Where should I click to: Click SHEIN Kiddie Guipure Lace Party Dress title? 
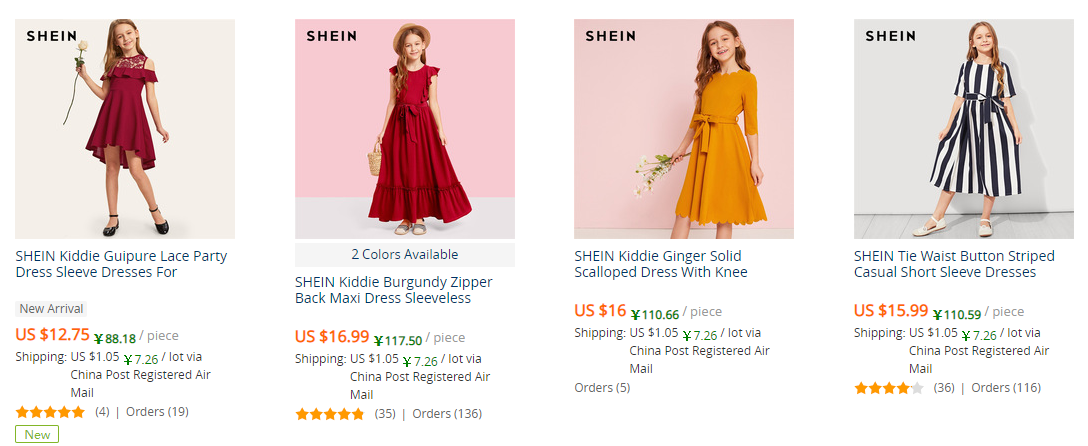tap(121, 264)
